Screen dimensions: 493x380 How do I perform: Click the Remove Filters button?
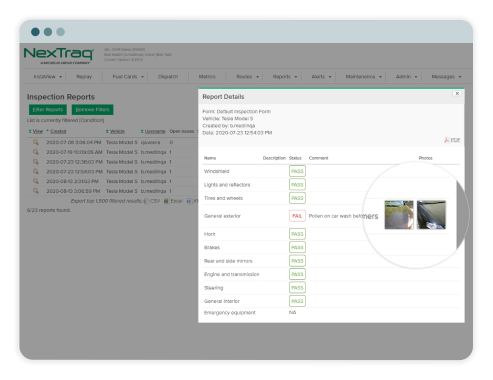pos(93,110)
